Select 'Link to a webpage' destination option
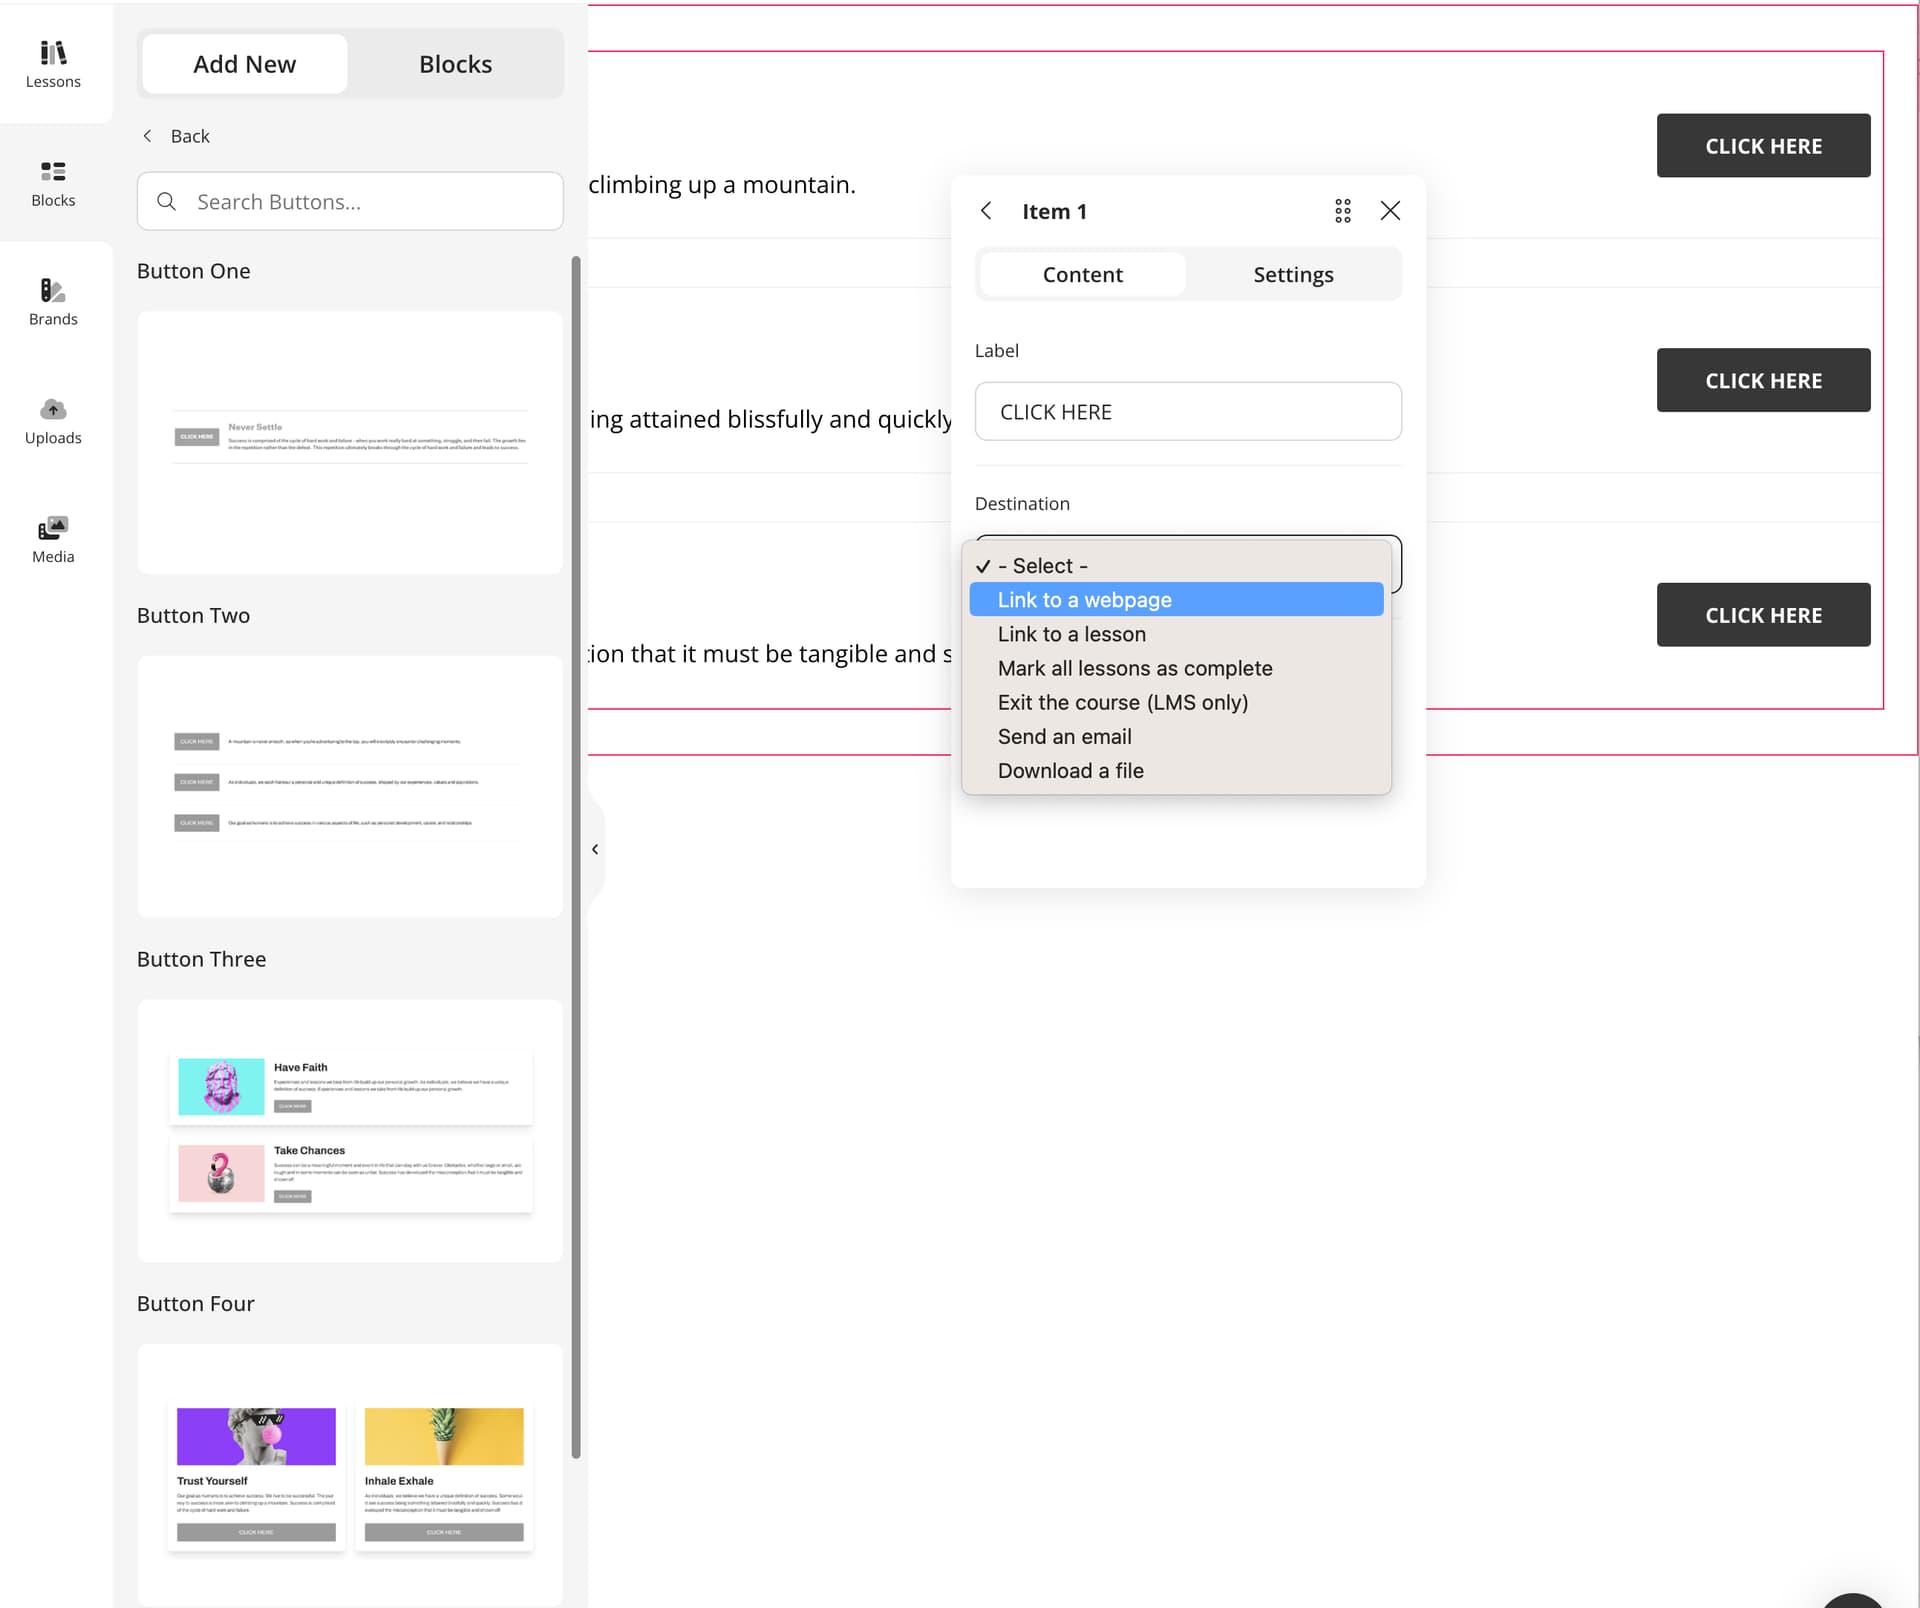This screenshot has width=1920, height=1608. [x=1084, y=600]
